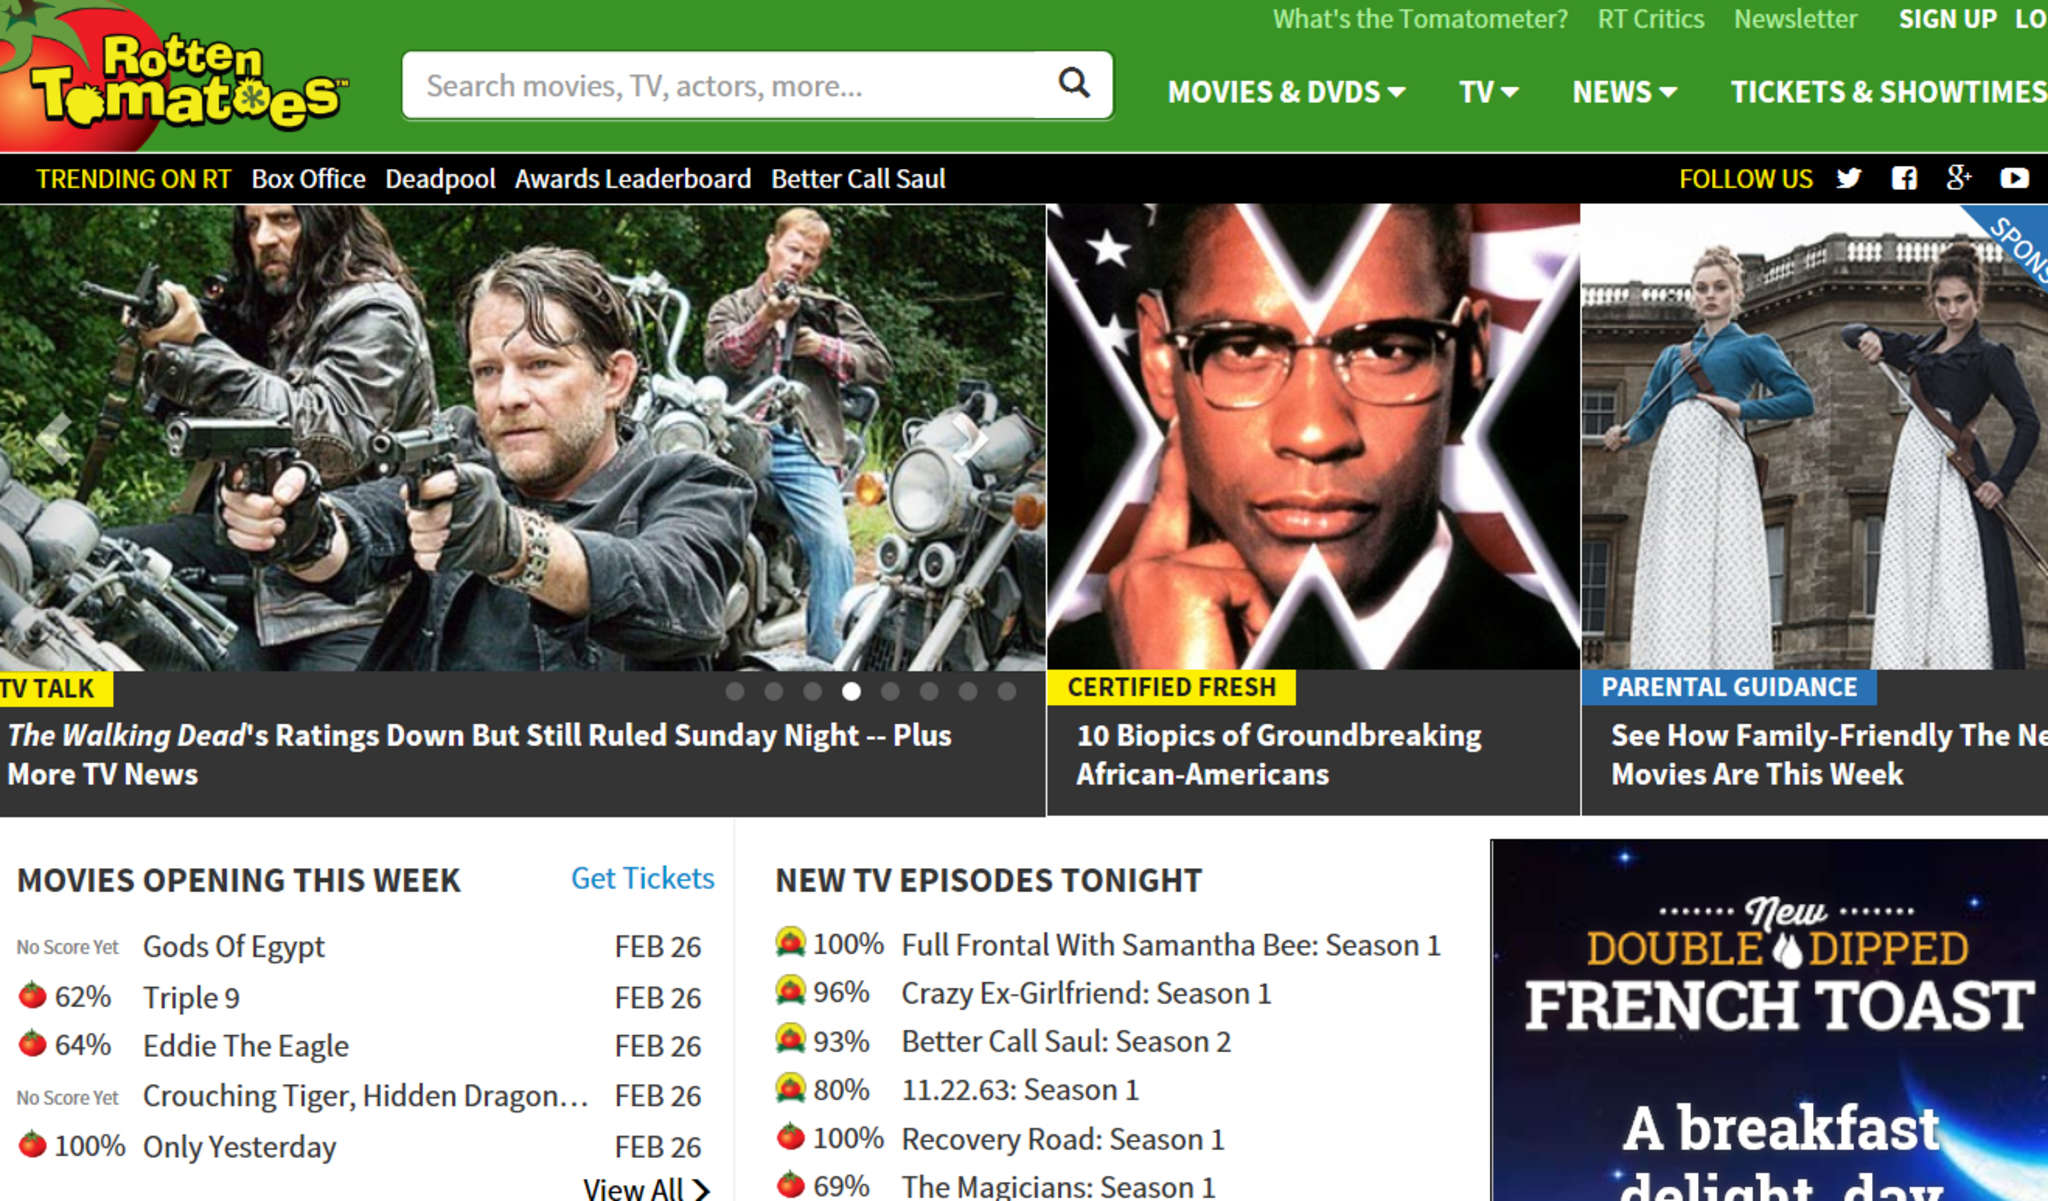This screenshot has width=2048, height=1201.
Task: Expand the TV dropdown menu
Action: [x=1488, y=92]
